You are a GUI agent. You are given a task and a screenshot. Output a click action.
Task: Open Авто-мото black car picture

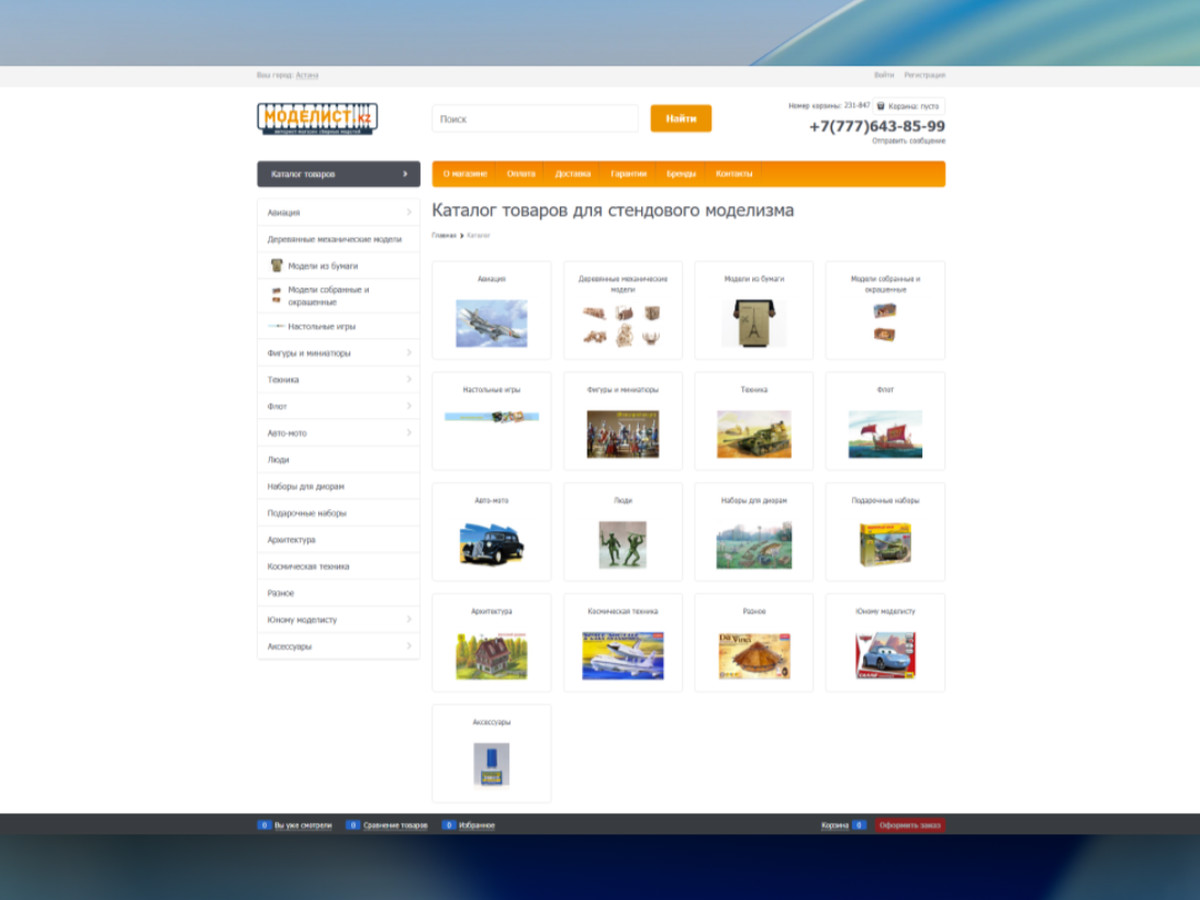(491, 544)
